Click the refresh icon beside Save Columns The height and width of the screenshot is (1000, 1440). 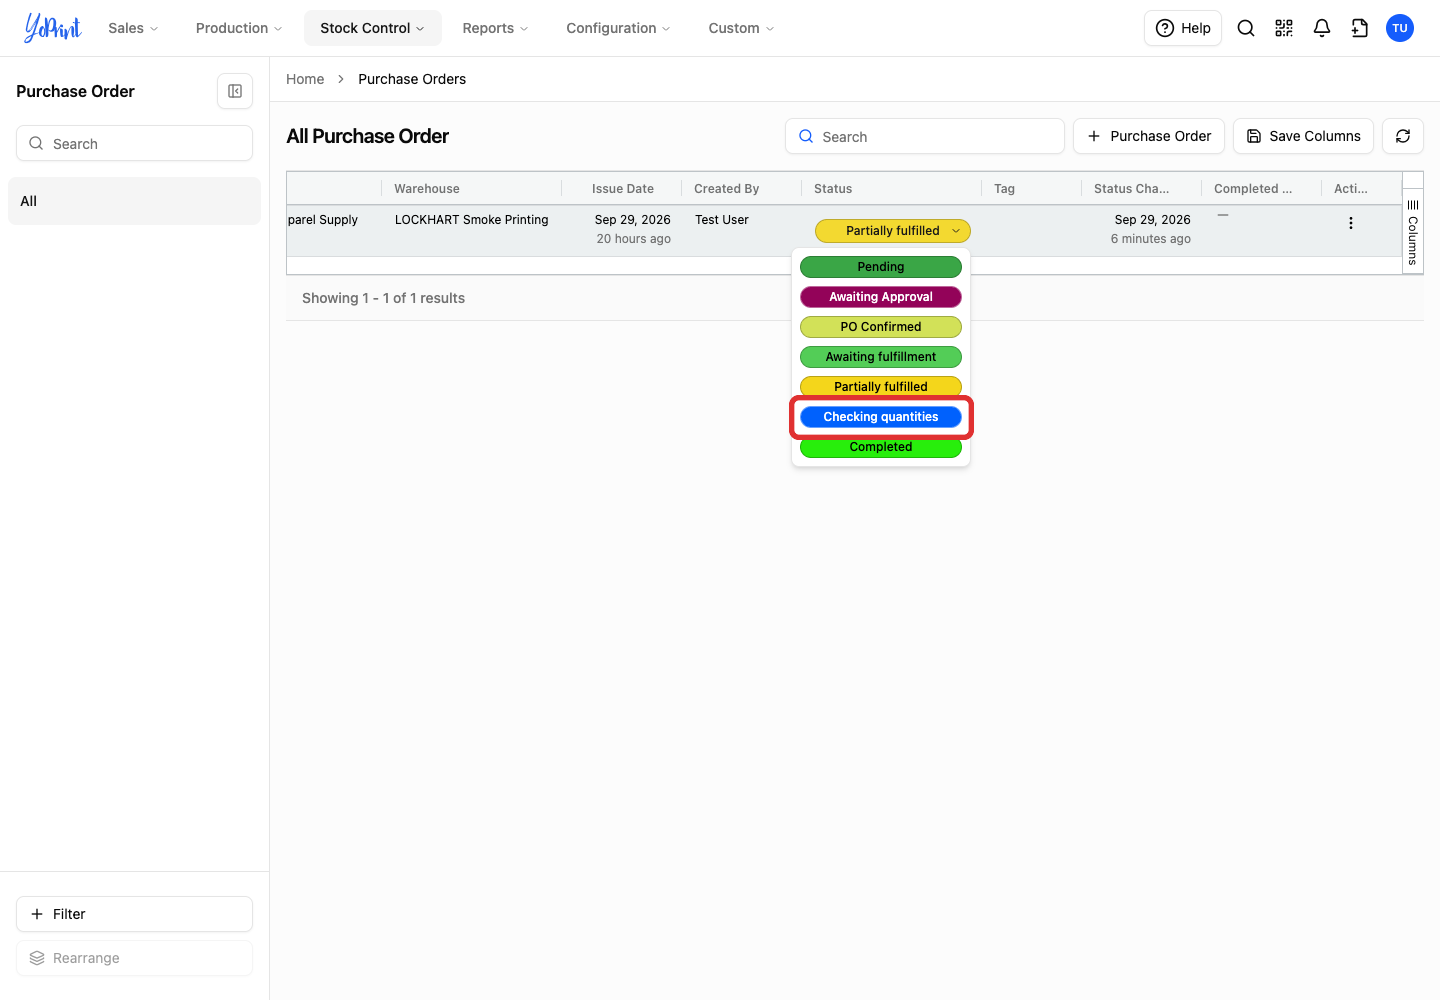coord(1403,136)
